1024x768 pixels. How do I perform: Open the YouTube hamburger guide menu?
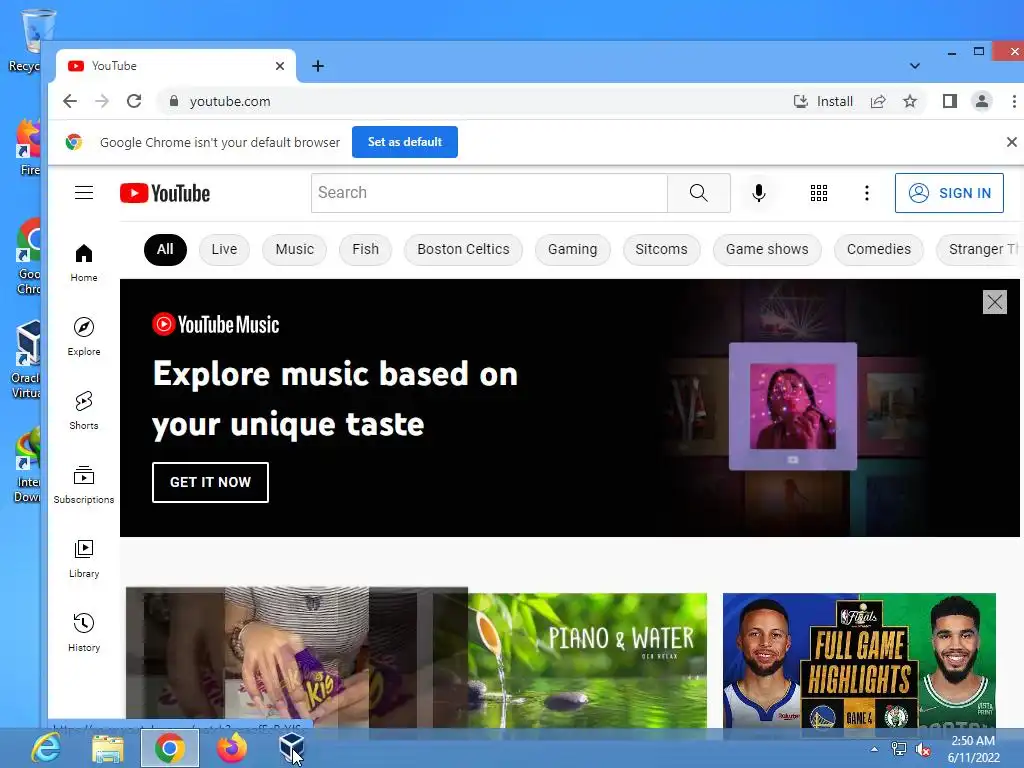(84, 193)
